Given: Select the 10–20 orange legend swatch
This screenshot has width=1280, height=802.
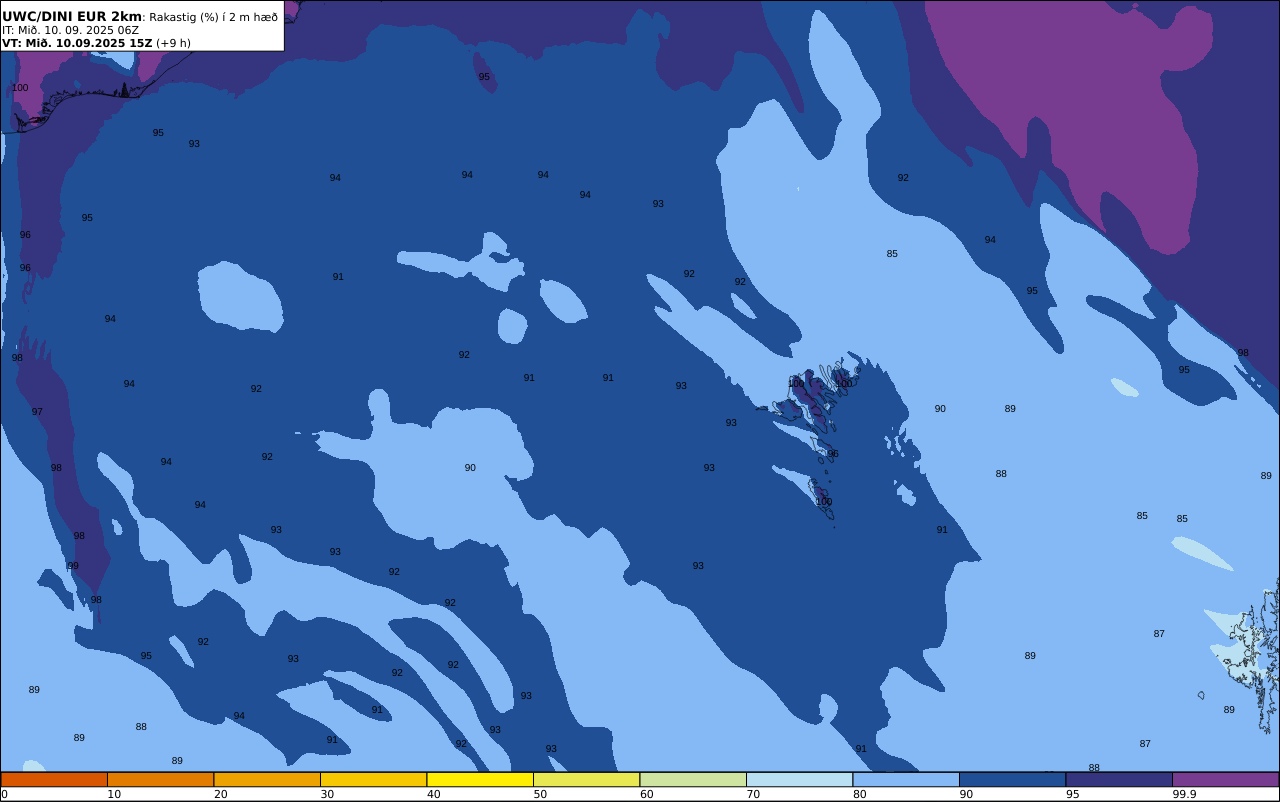Looking at the screenshot, I should pos(160,779).
